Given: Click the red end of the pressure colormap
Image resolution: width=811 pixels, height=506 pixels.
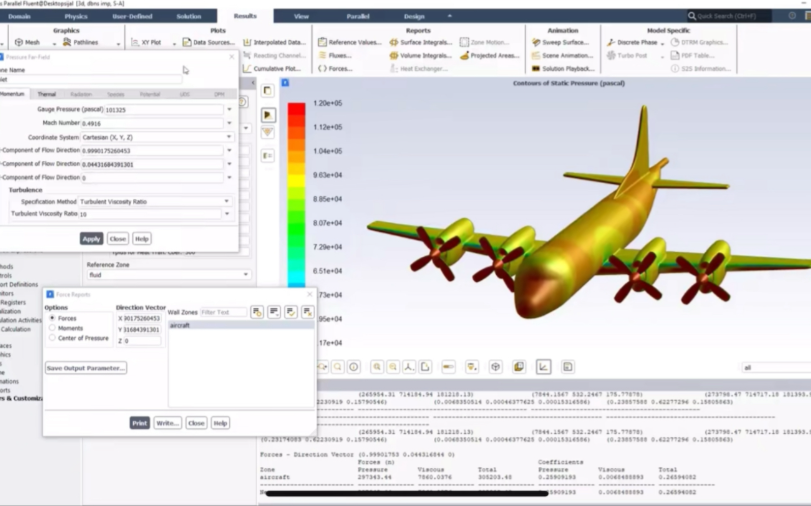Looking at the screenshot, I should click(296, 114).
